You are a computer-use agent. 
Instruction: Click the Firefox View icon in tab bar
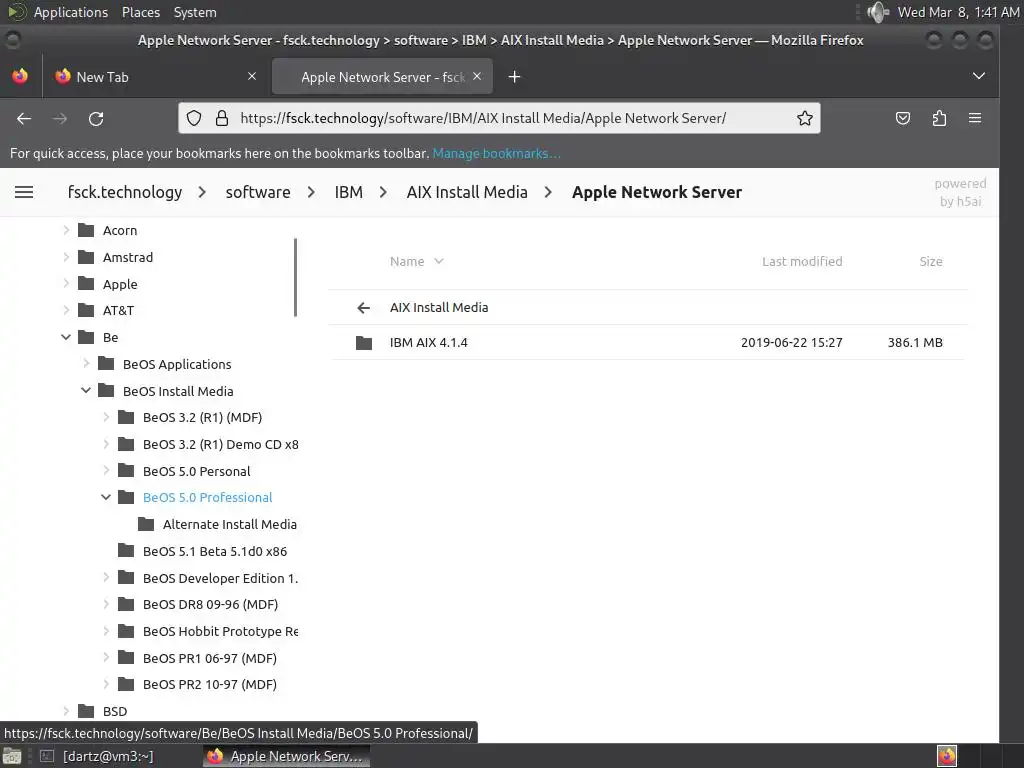point(20,76)
